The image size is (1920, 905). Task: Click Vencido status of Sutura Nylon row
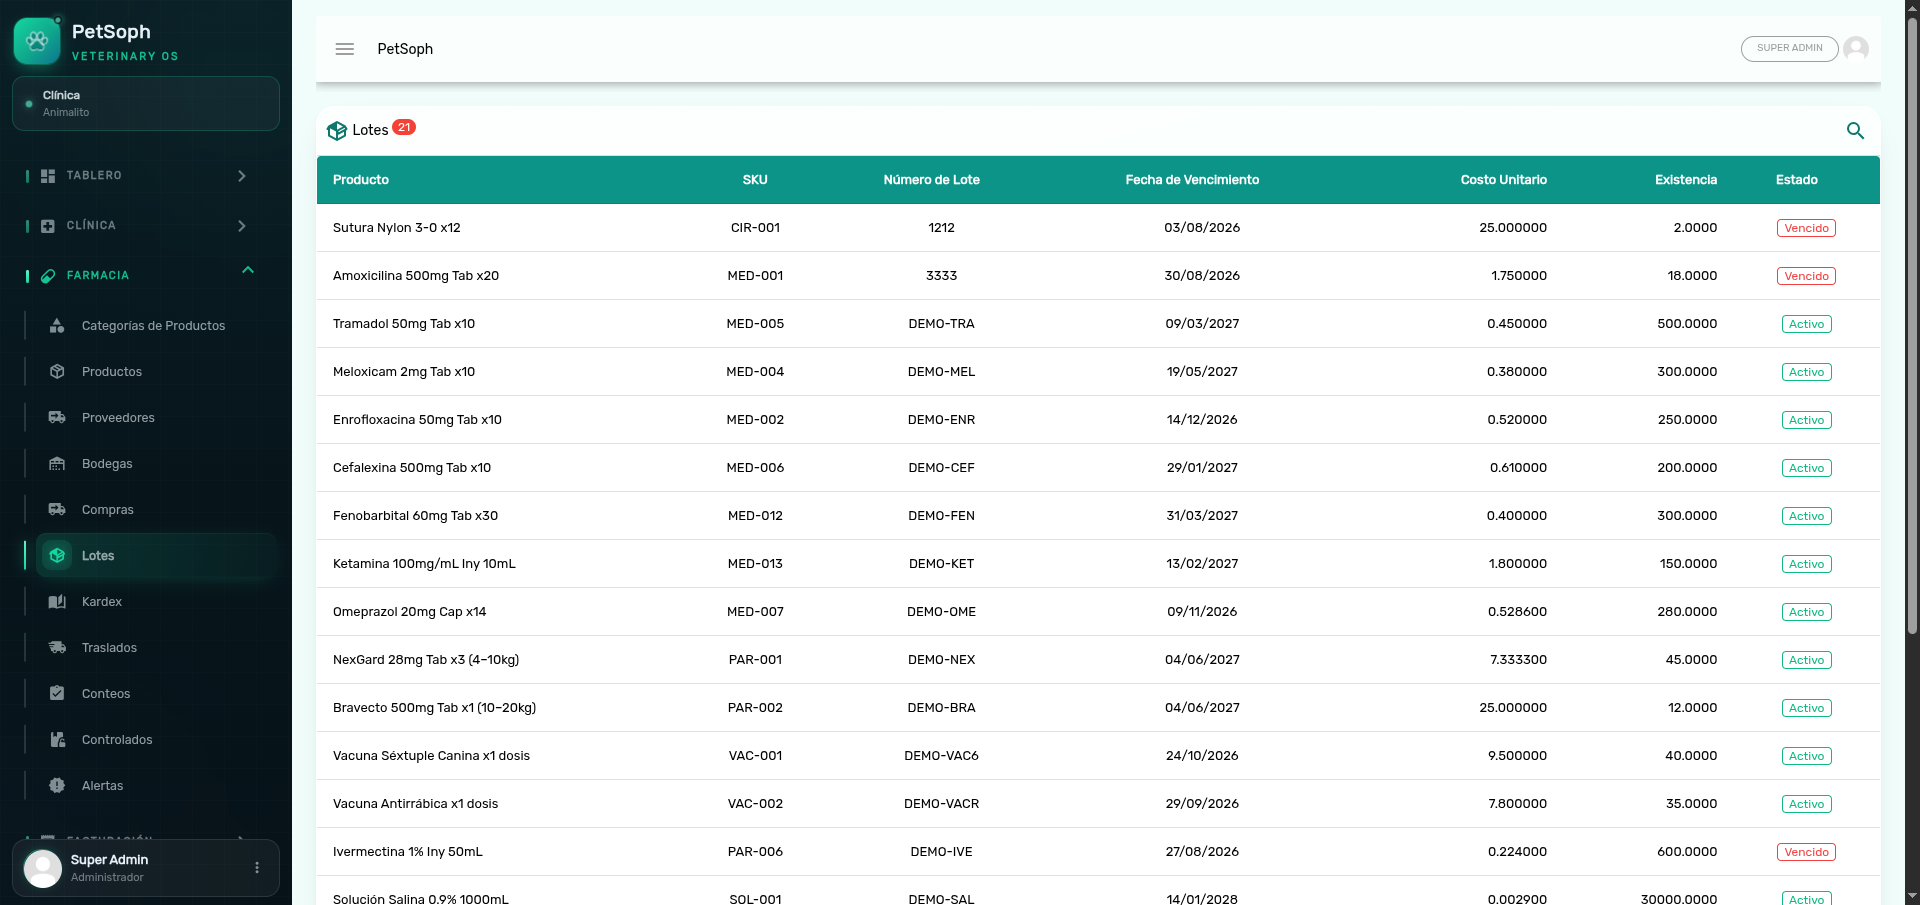pyautogui.click(x=1806, y=228)
